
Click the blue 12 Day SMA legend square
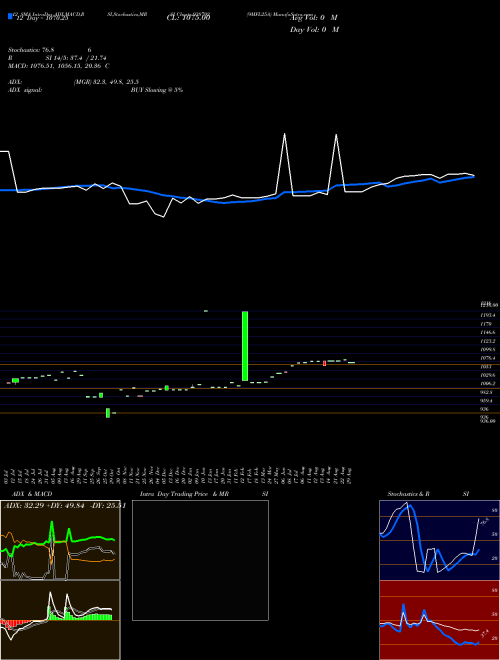[x=10, y=17]
